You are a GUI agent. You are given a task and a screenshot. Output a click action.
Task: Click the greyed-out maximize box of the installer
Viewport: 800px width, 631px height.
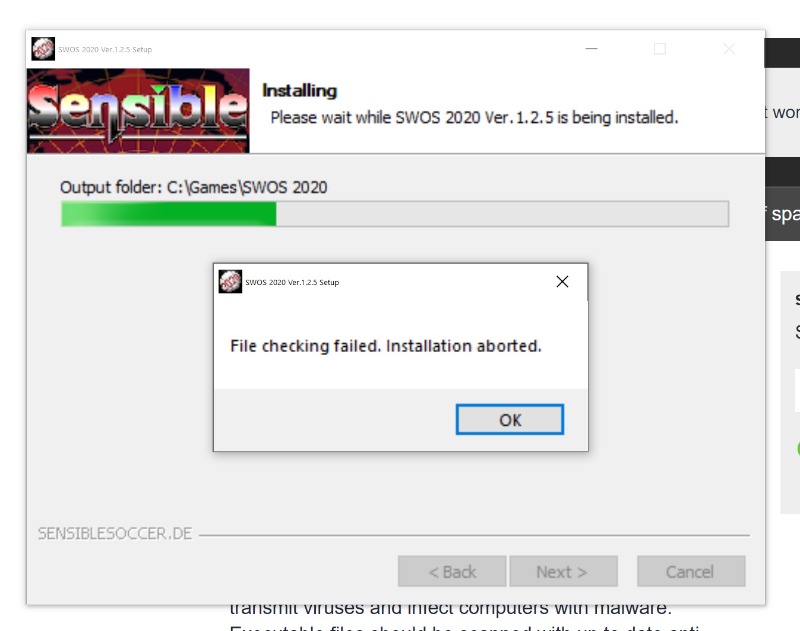click(x=660, y=48)
